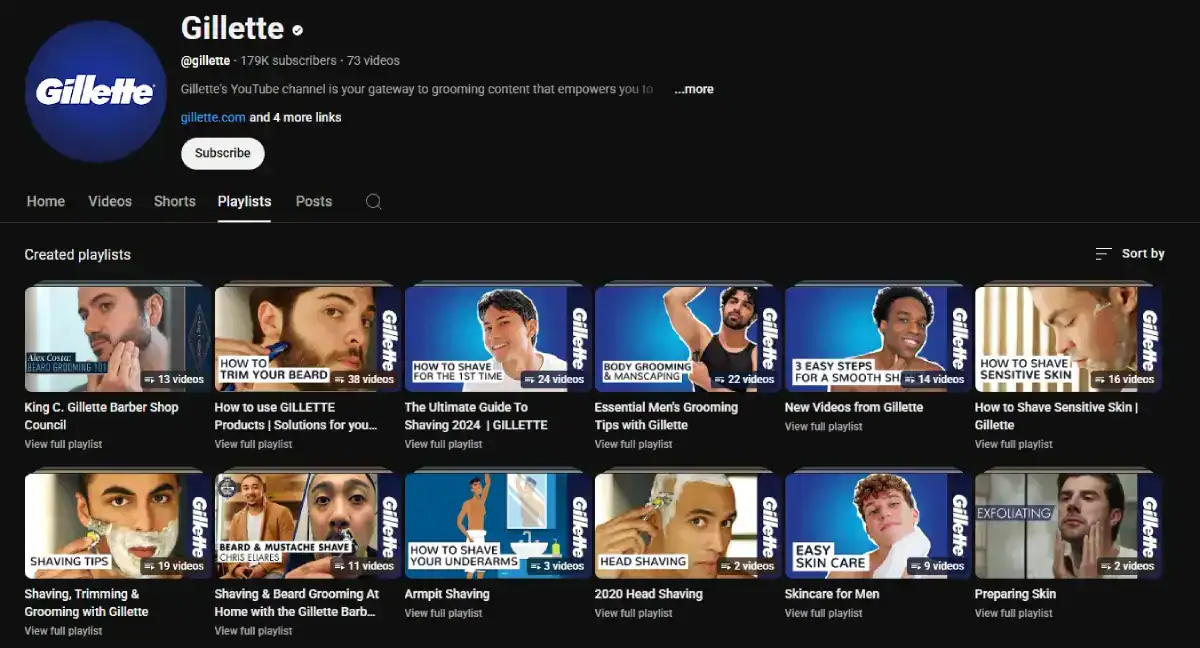Open How to Shave for the 1st Time thumbnail
Viewport: 1200px width, 648px height.
pos(498,339)
